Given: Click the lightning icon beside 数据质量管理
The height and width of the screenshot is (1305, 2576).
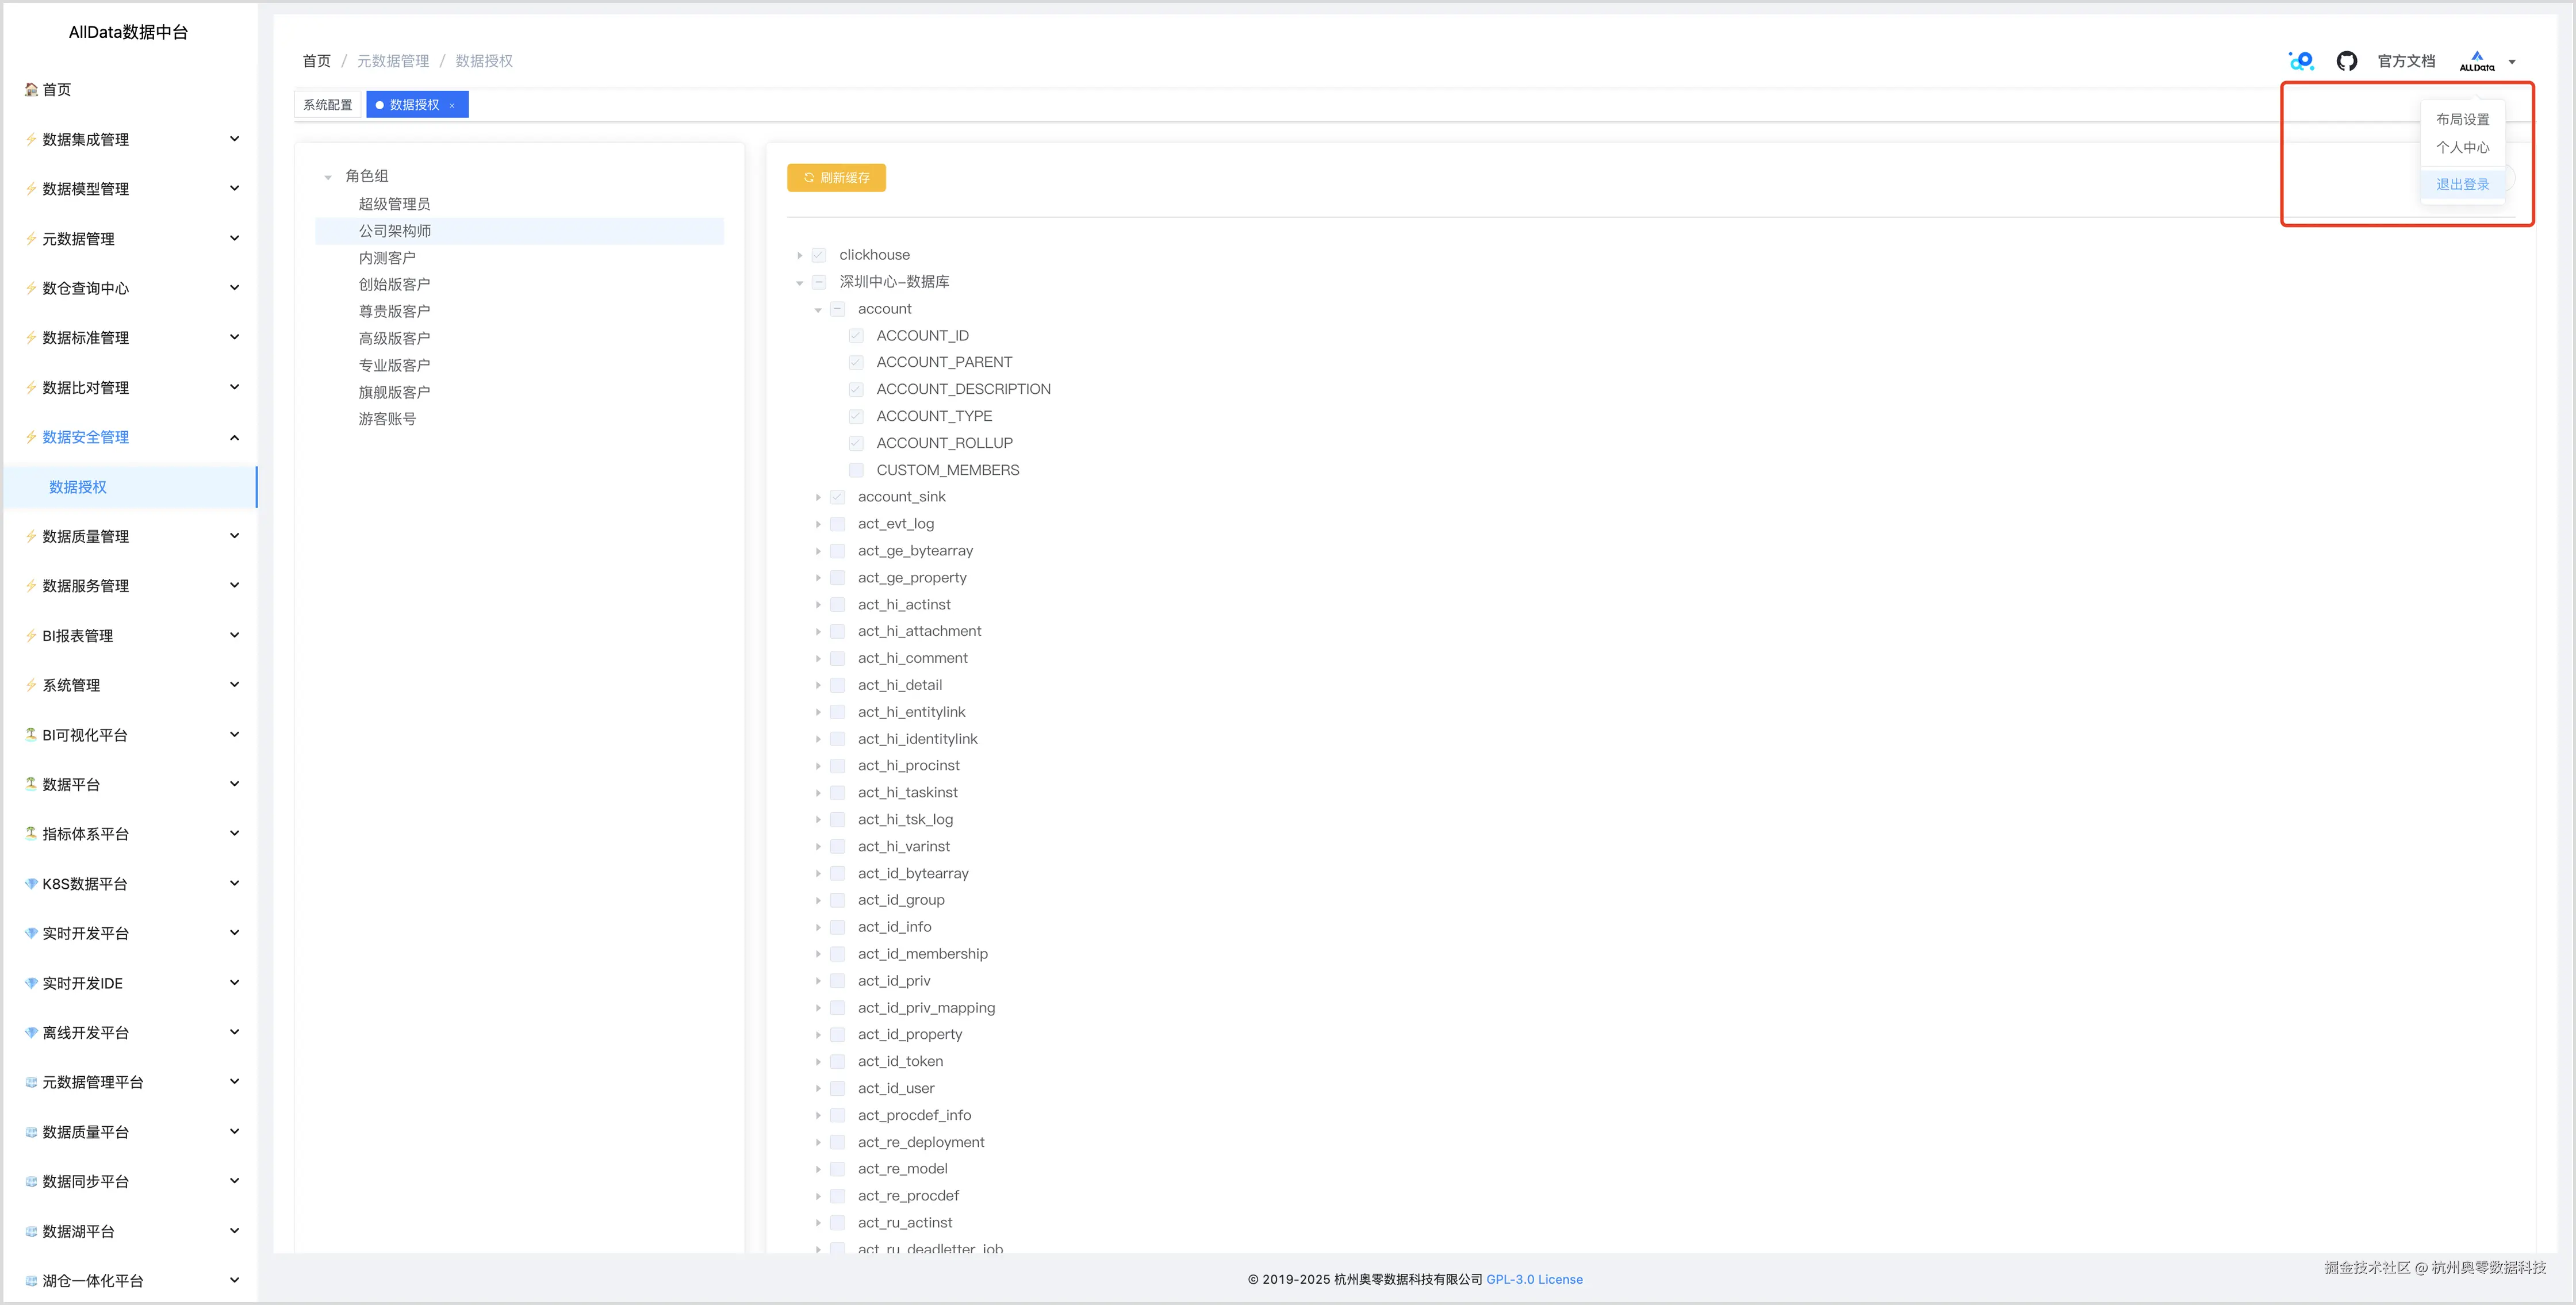Looking at the screenshot, I should pos(31,536).
